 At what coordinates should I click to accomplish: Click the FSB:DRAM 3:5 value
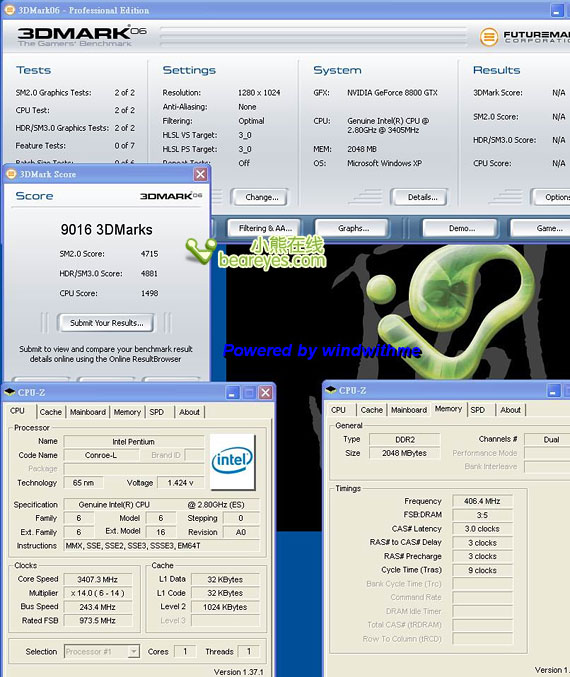coord(482,515)
